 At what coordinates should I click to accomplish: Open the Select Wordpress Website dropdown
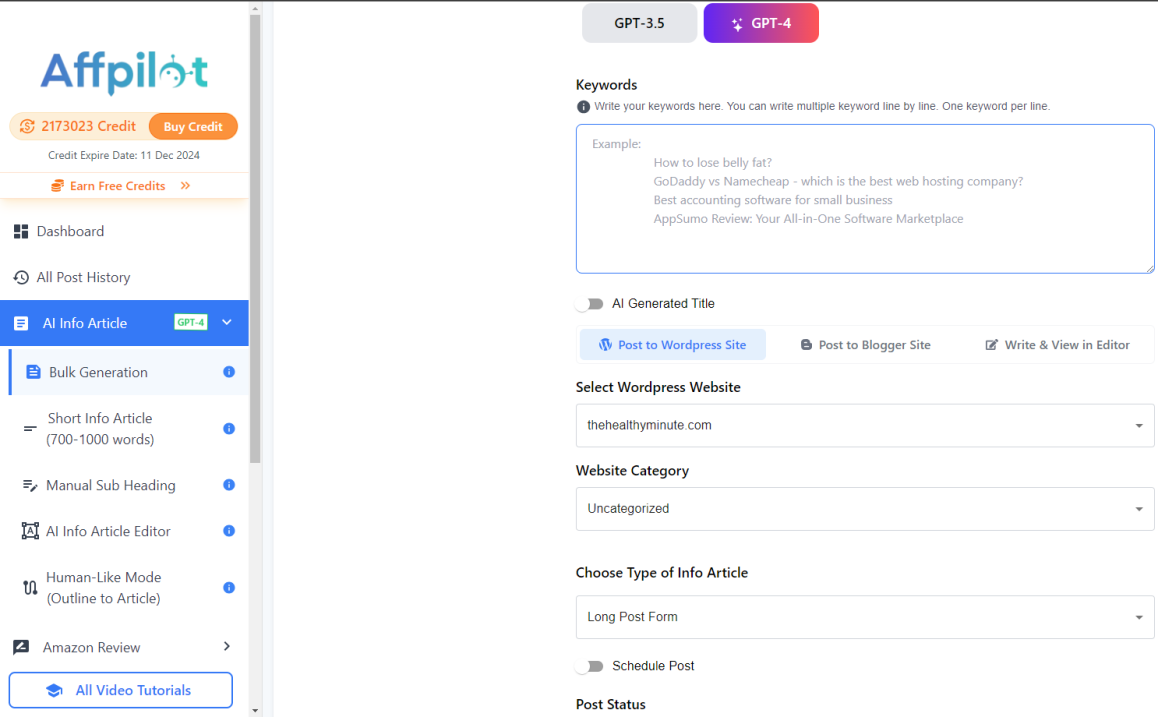coord(865,425)
